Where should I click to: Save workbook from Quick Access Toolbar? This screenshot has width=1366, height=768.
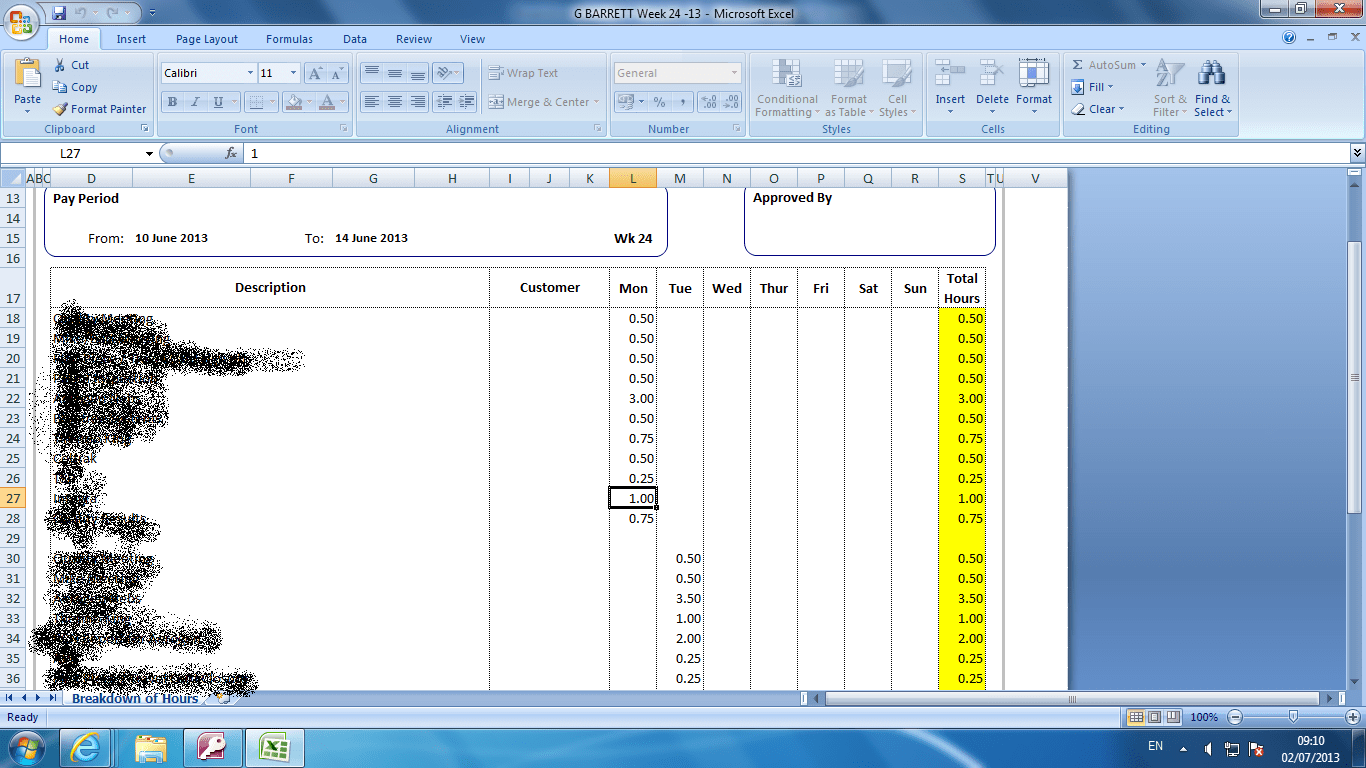tap(59, 13)
